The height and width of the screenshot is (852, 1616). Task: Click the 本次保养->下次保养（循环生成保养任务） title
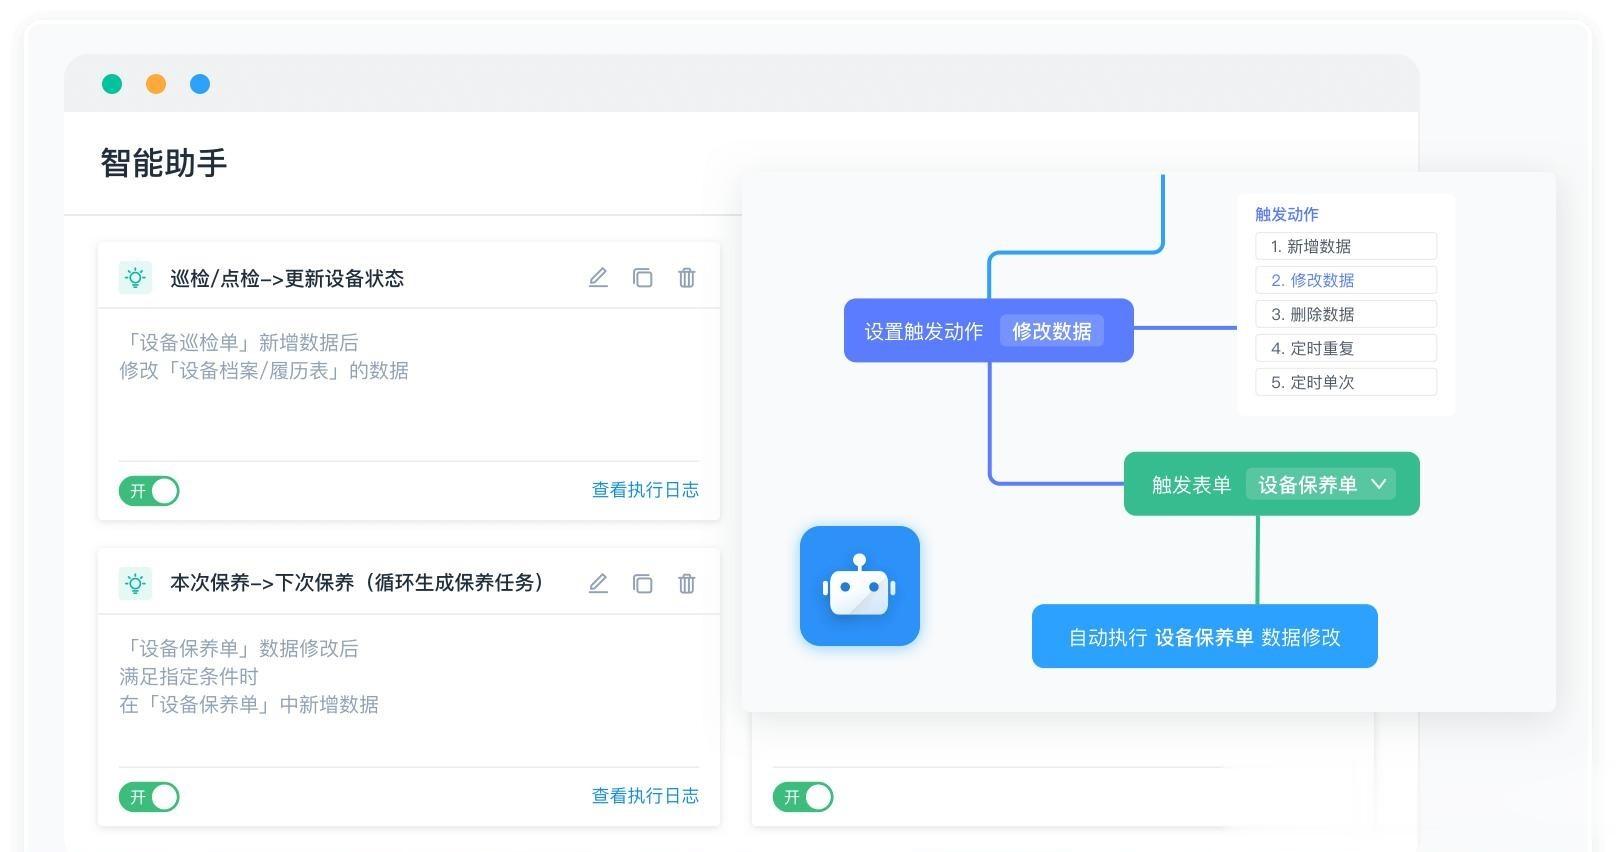tap(360, 583)
